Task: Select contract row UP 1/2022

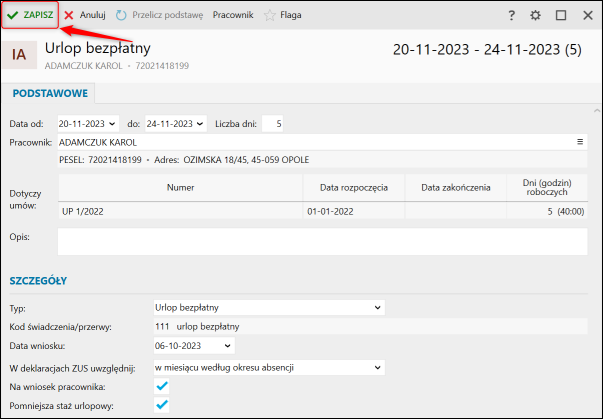Action: click(323, 211)
